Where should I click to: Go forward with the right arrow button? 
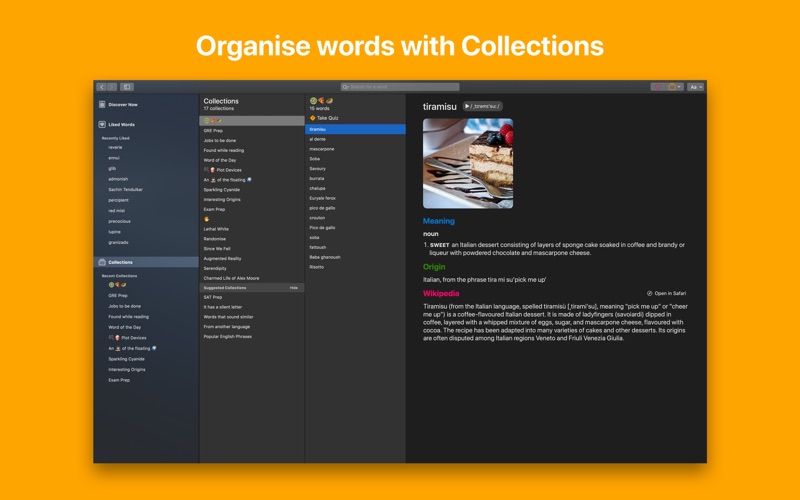point(112,87)
